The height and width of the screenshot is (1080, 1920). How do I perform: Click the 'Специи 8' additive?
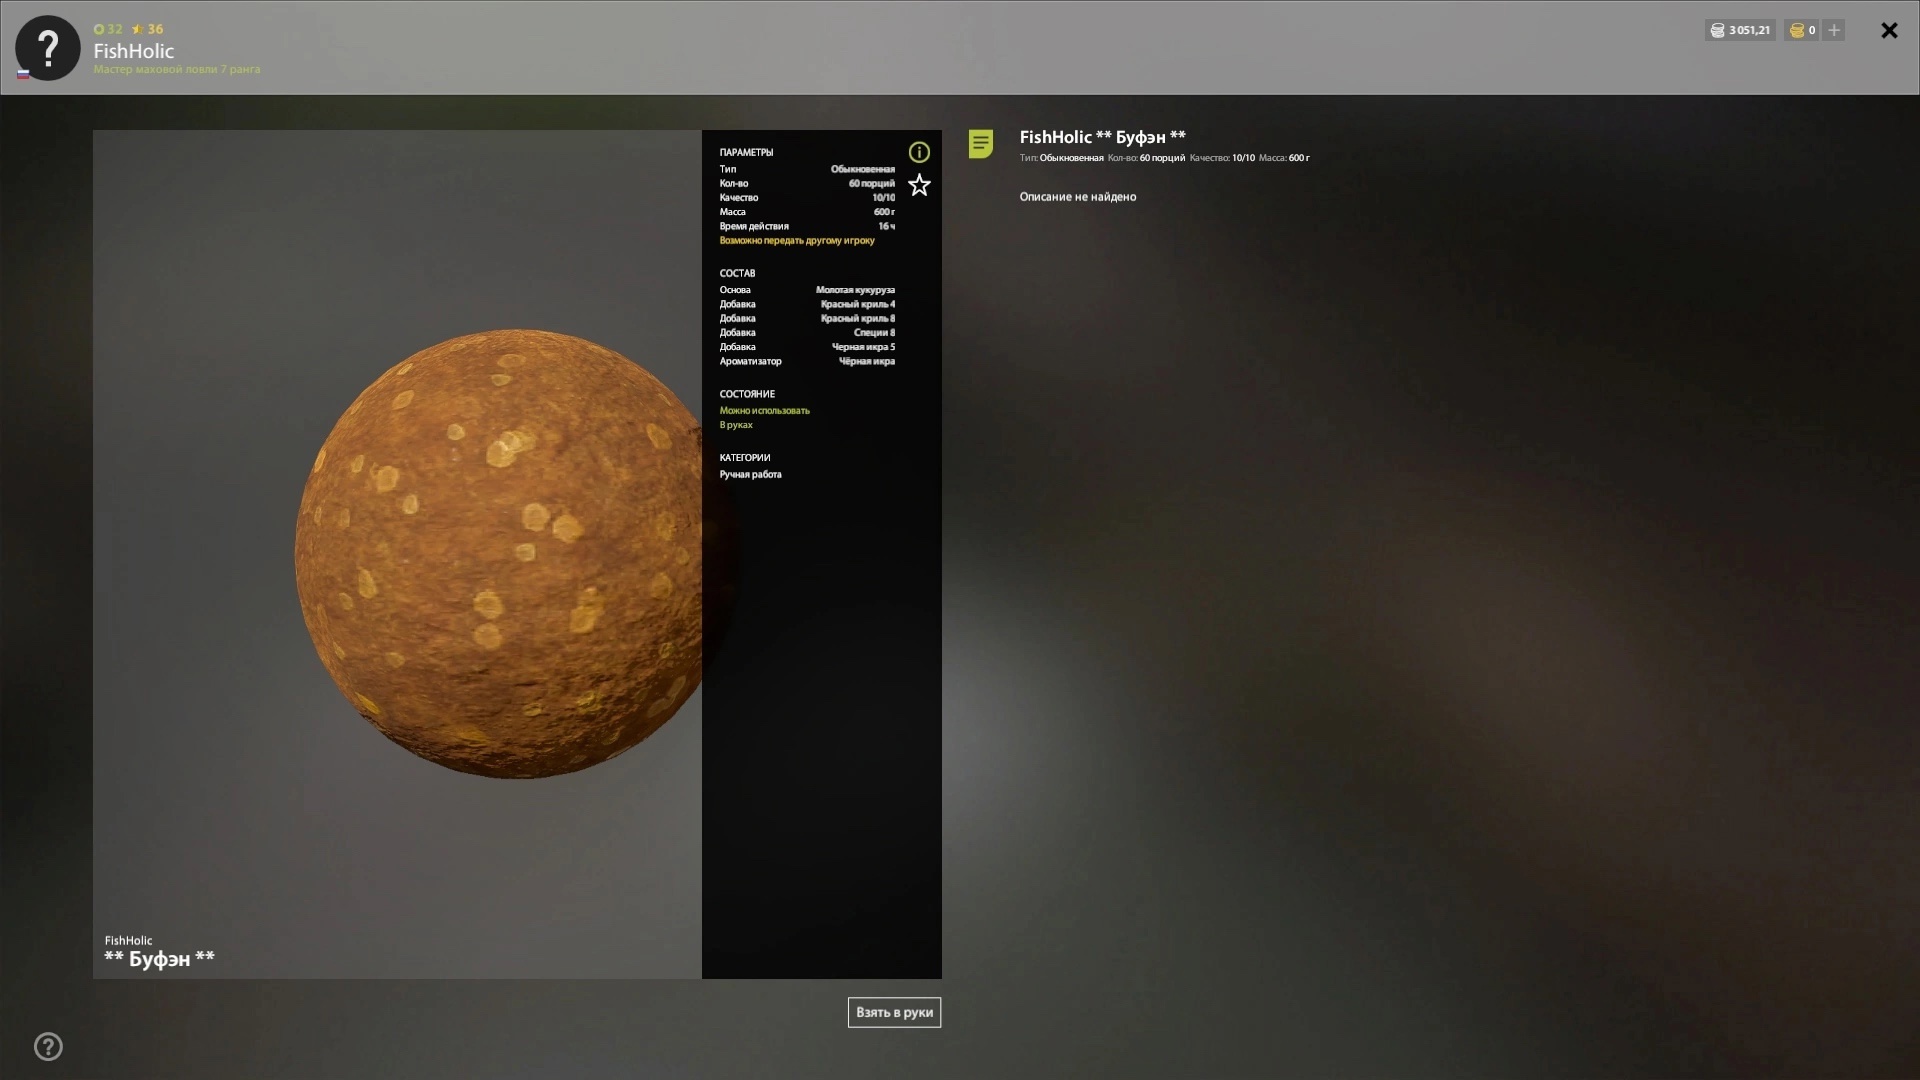(874, 332)
